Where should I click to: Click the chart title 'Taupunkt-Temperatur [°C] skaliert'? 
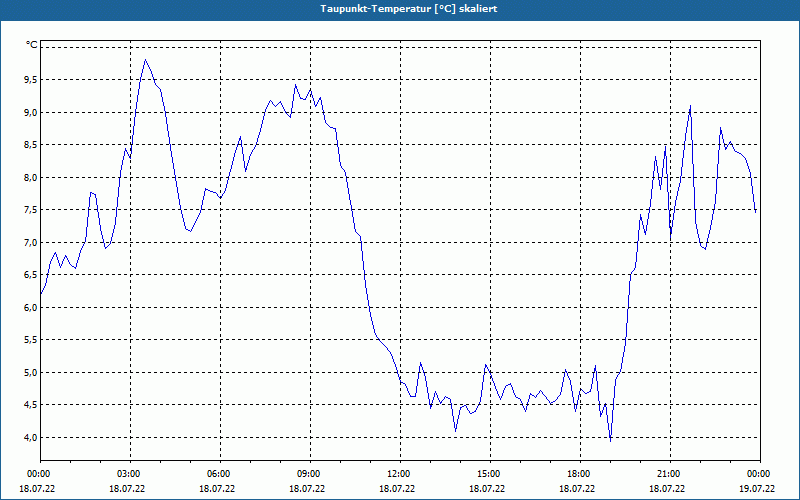409,9
